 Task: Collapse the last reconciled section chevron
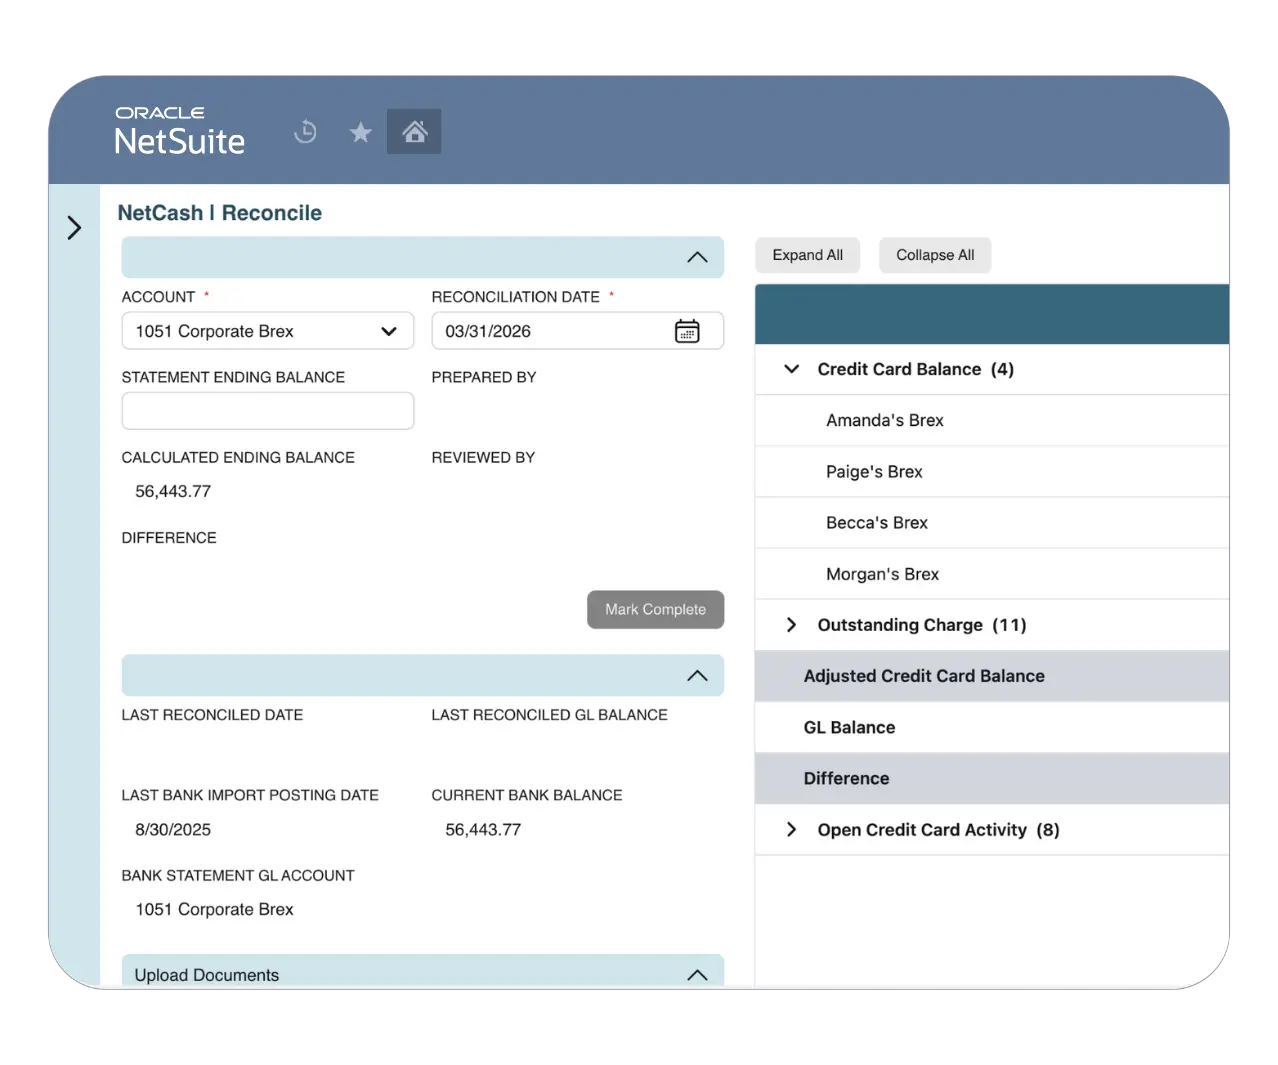[x=697, y=676]
